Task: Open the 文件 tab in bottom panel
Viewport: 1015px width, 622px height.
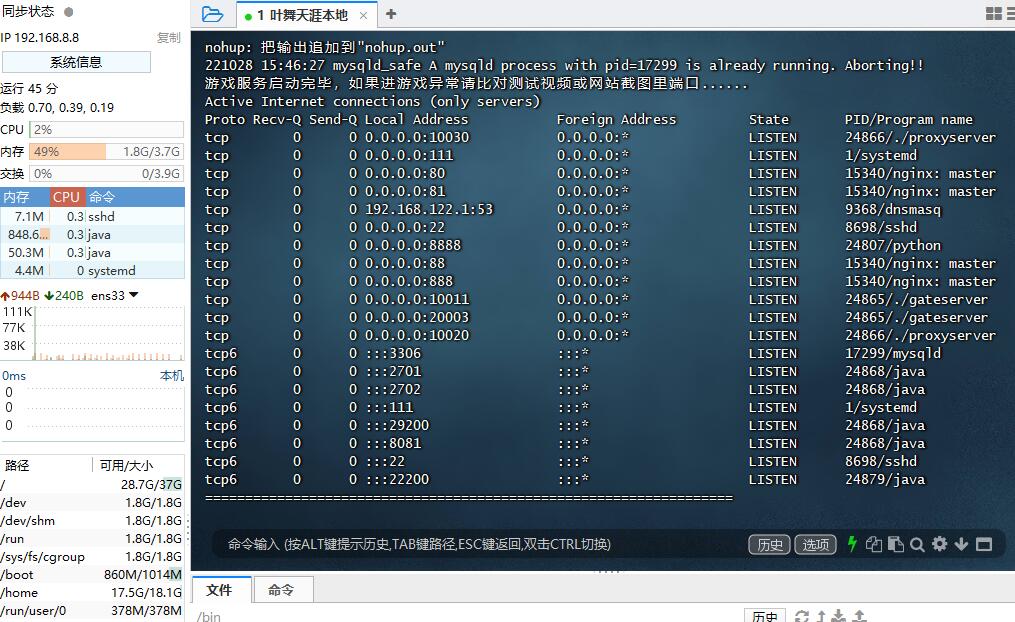Action: (219, 590)
